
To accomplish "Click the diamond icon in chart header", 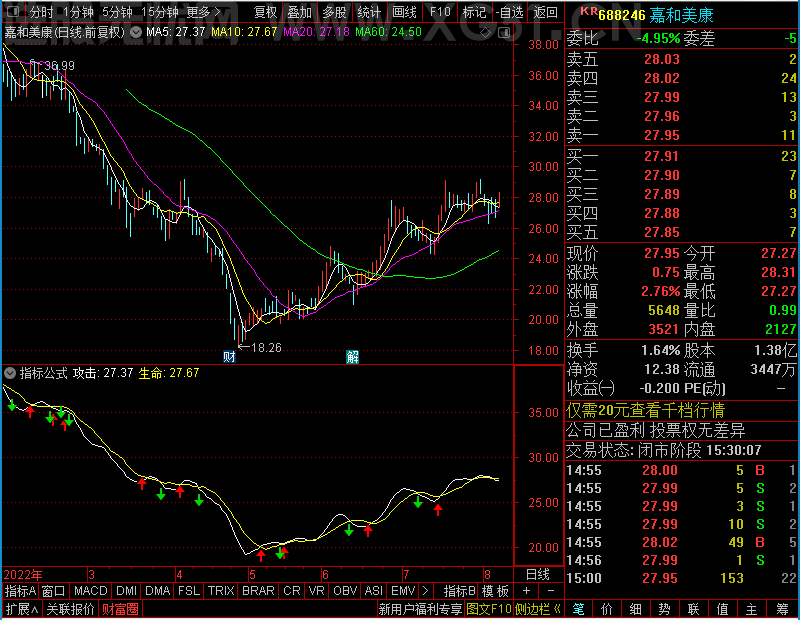I will click(486, 33).
